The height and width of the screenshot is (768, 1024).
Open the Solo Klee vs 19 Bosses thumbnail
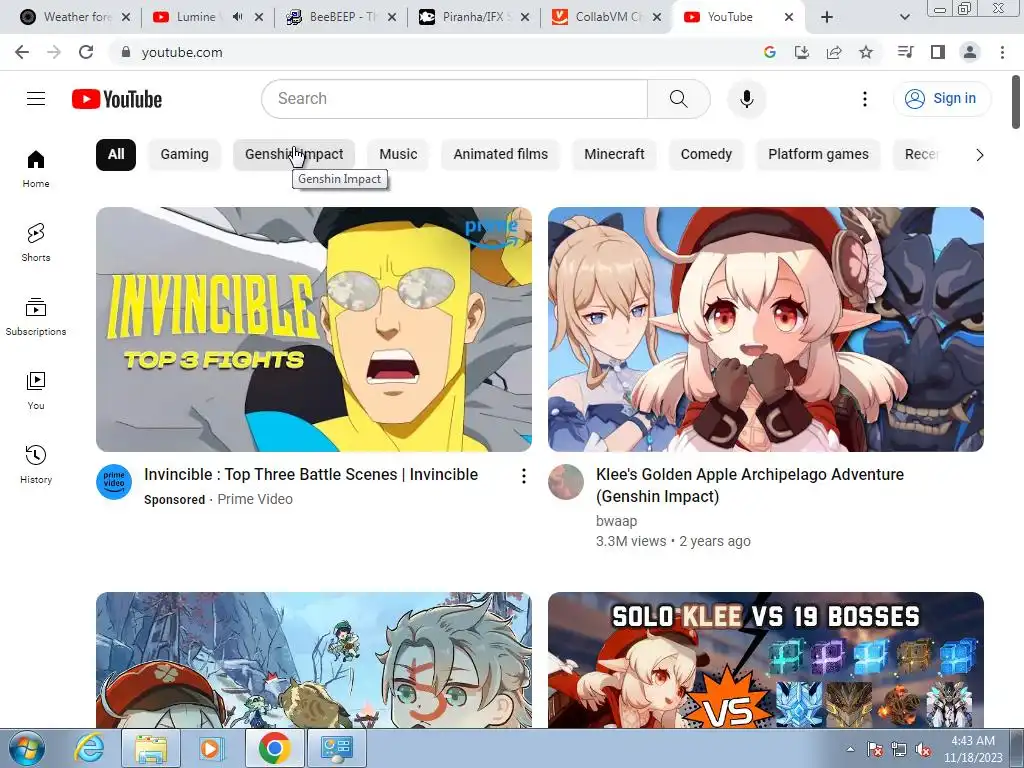[766, 660]
